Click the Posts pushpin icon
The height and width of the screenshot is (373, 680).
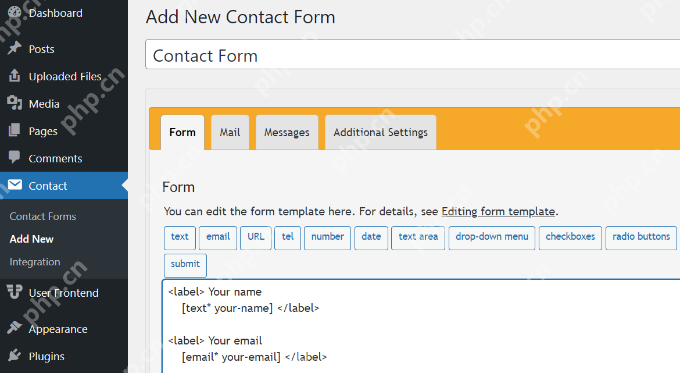tap(14, 48)
